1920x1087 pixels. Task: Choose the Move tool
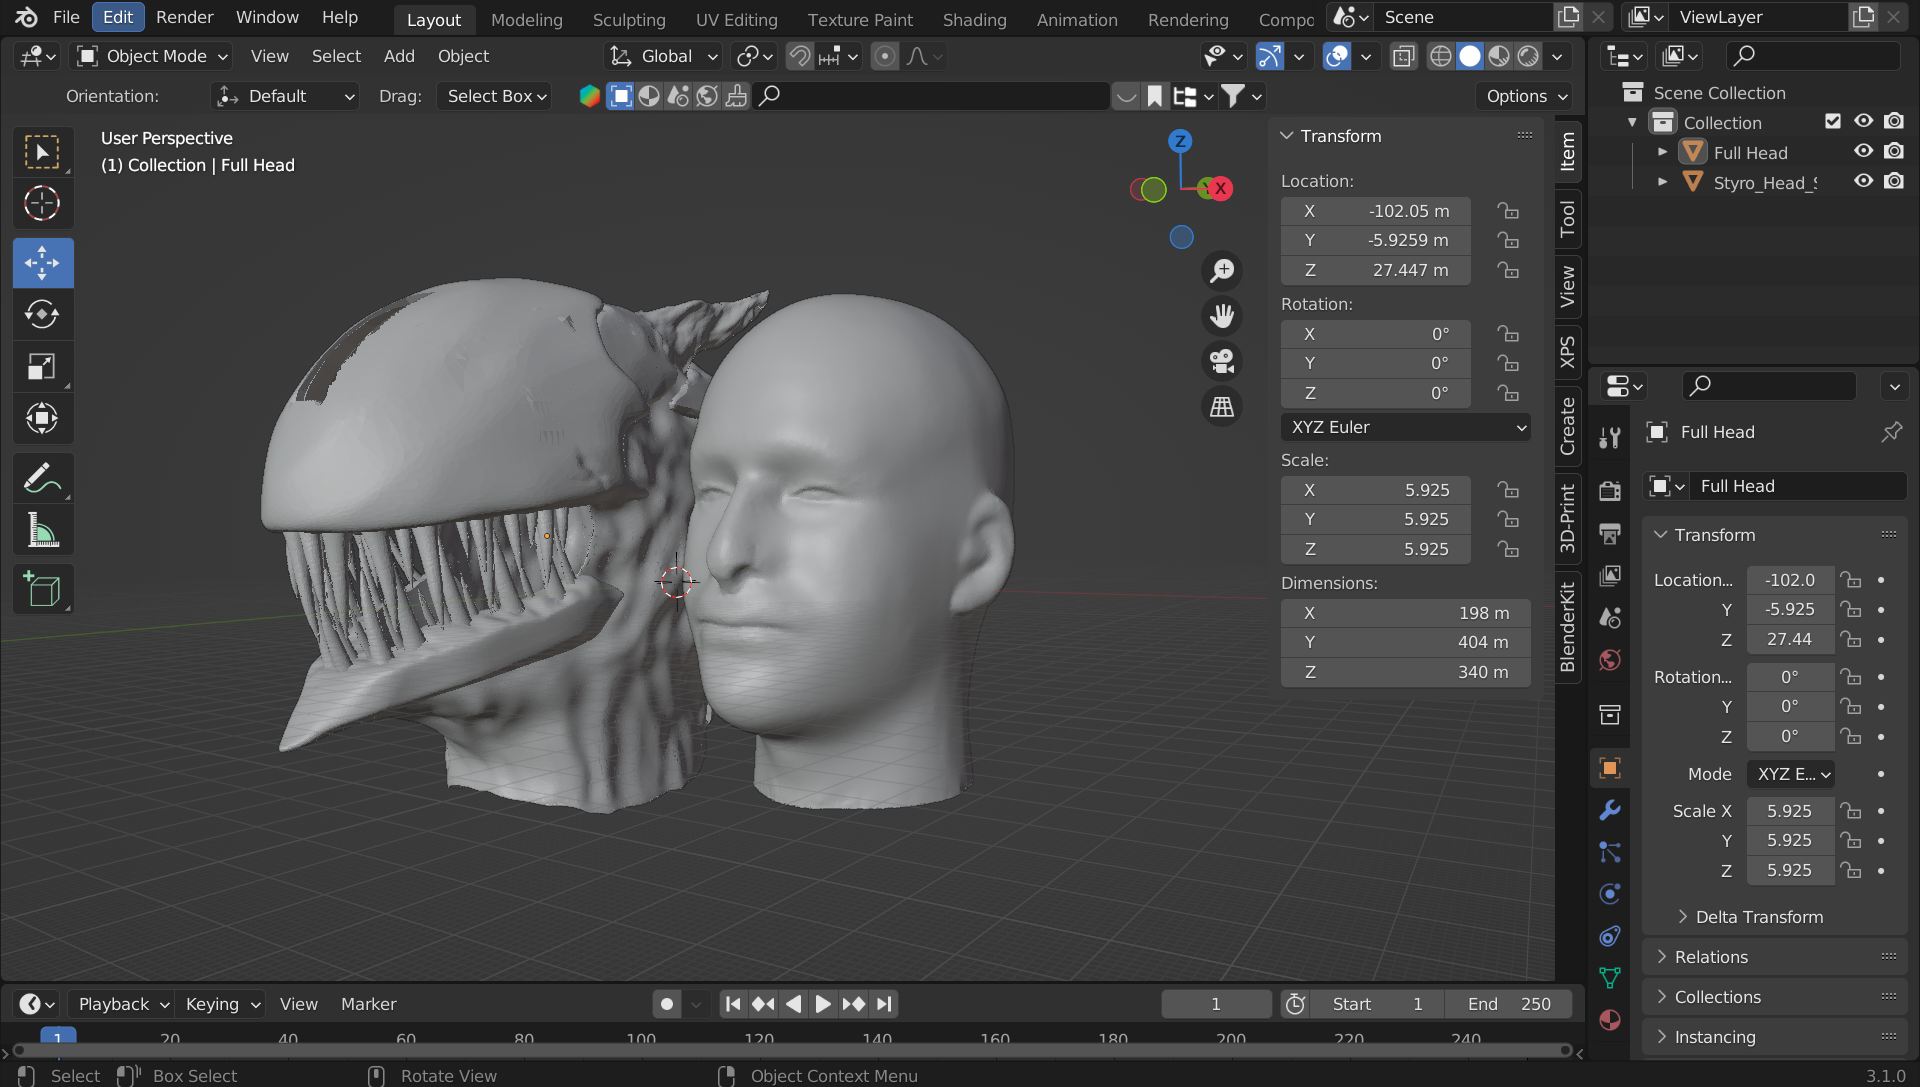tap(42, 263)
